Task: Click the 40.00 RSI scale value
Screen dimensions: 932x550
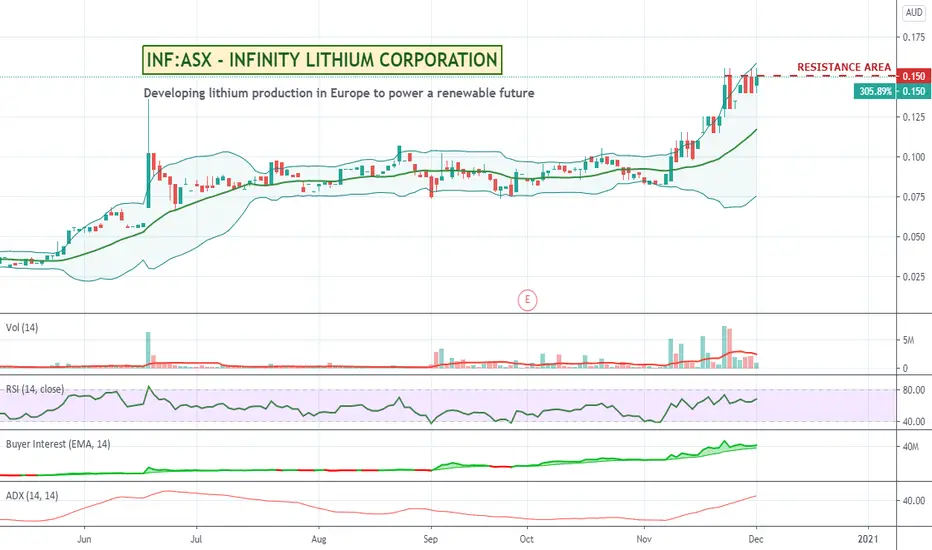Action: coord(914,422)
